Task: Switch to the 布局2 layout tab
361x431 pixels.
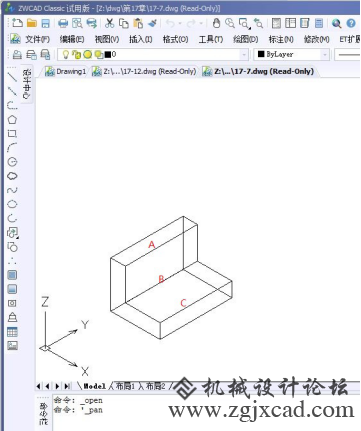Action: [156, 386]
